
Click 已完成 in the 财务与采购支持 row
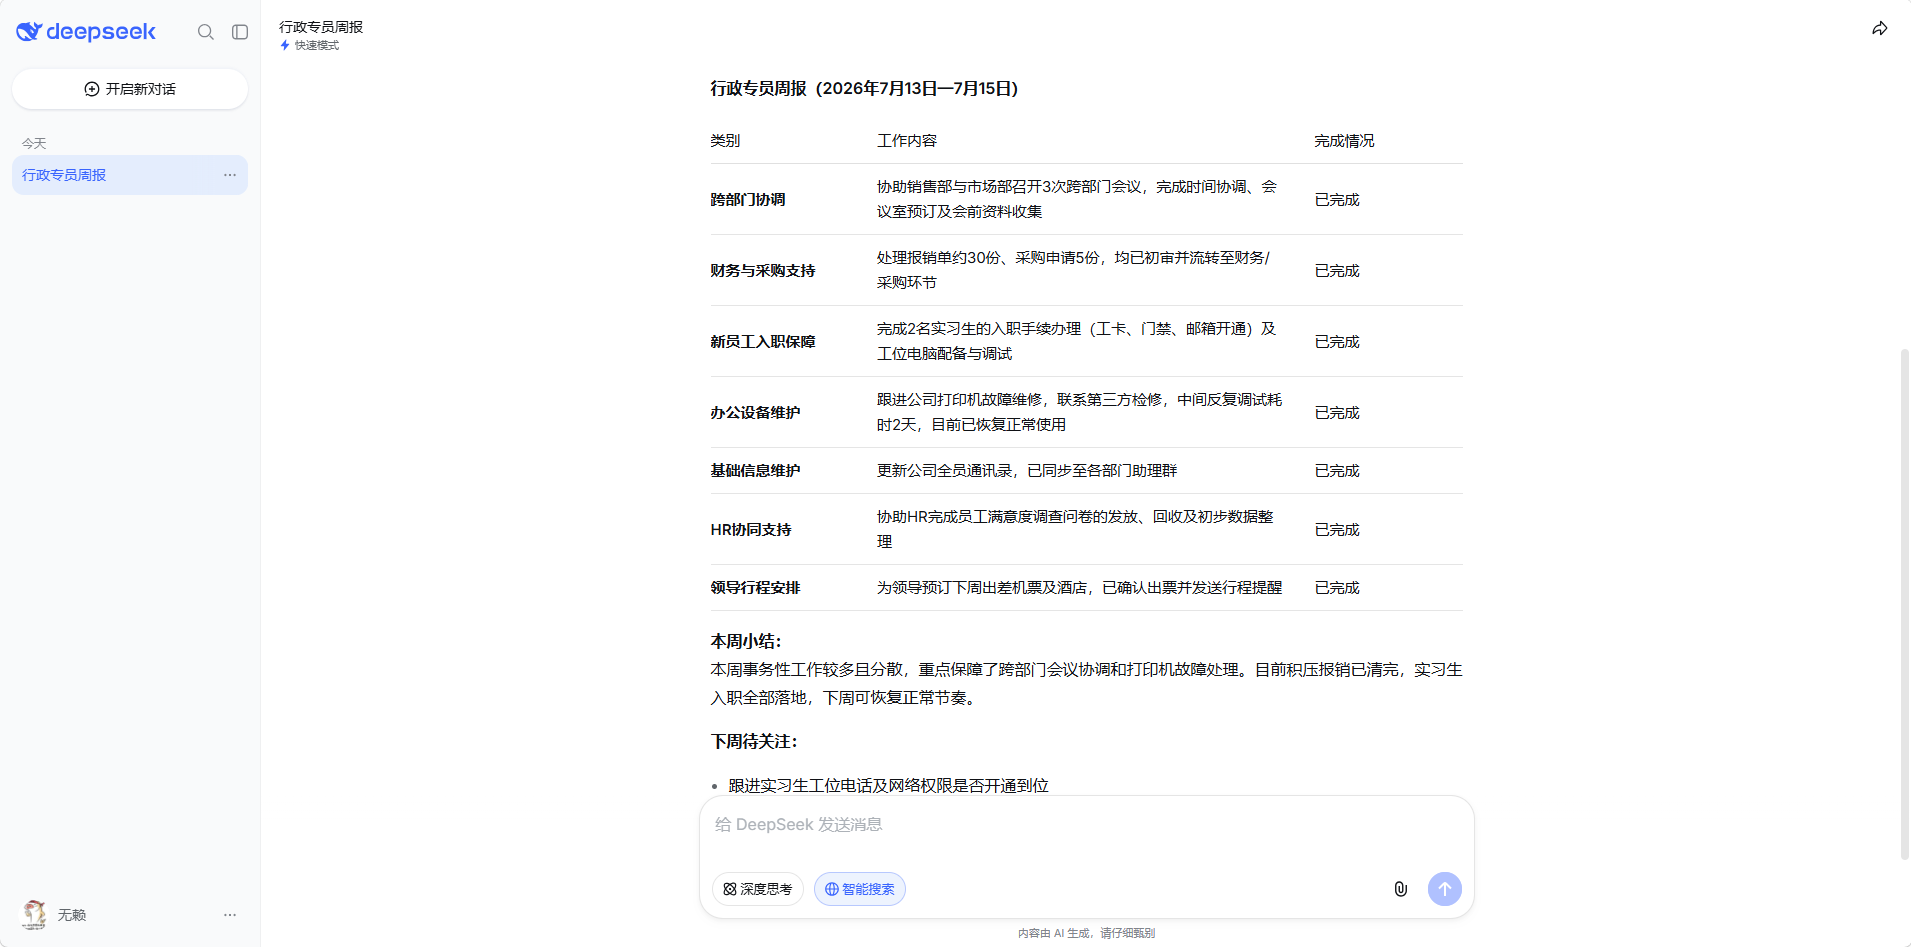coord(1337,271)
